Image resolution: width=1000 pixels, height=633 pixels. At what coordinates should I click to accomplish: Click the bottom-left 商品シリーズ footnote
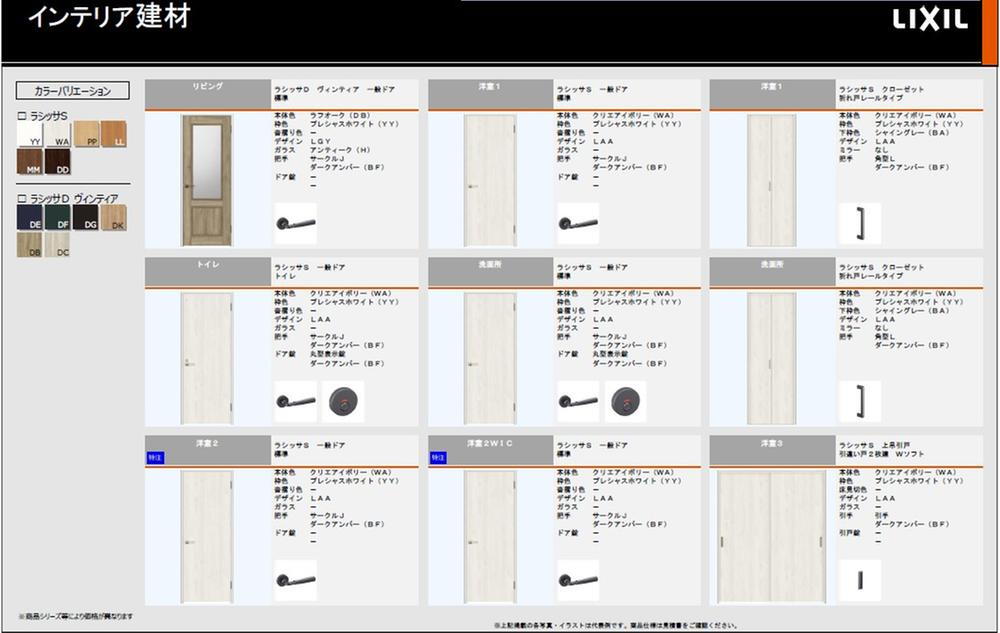click(x=76, y=616)
